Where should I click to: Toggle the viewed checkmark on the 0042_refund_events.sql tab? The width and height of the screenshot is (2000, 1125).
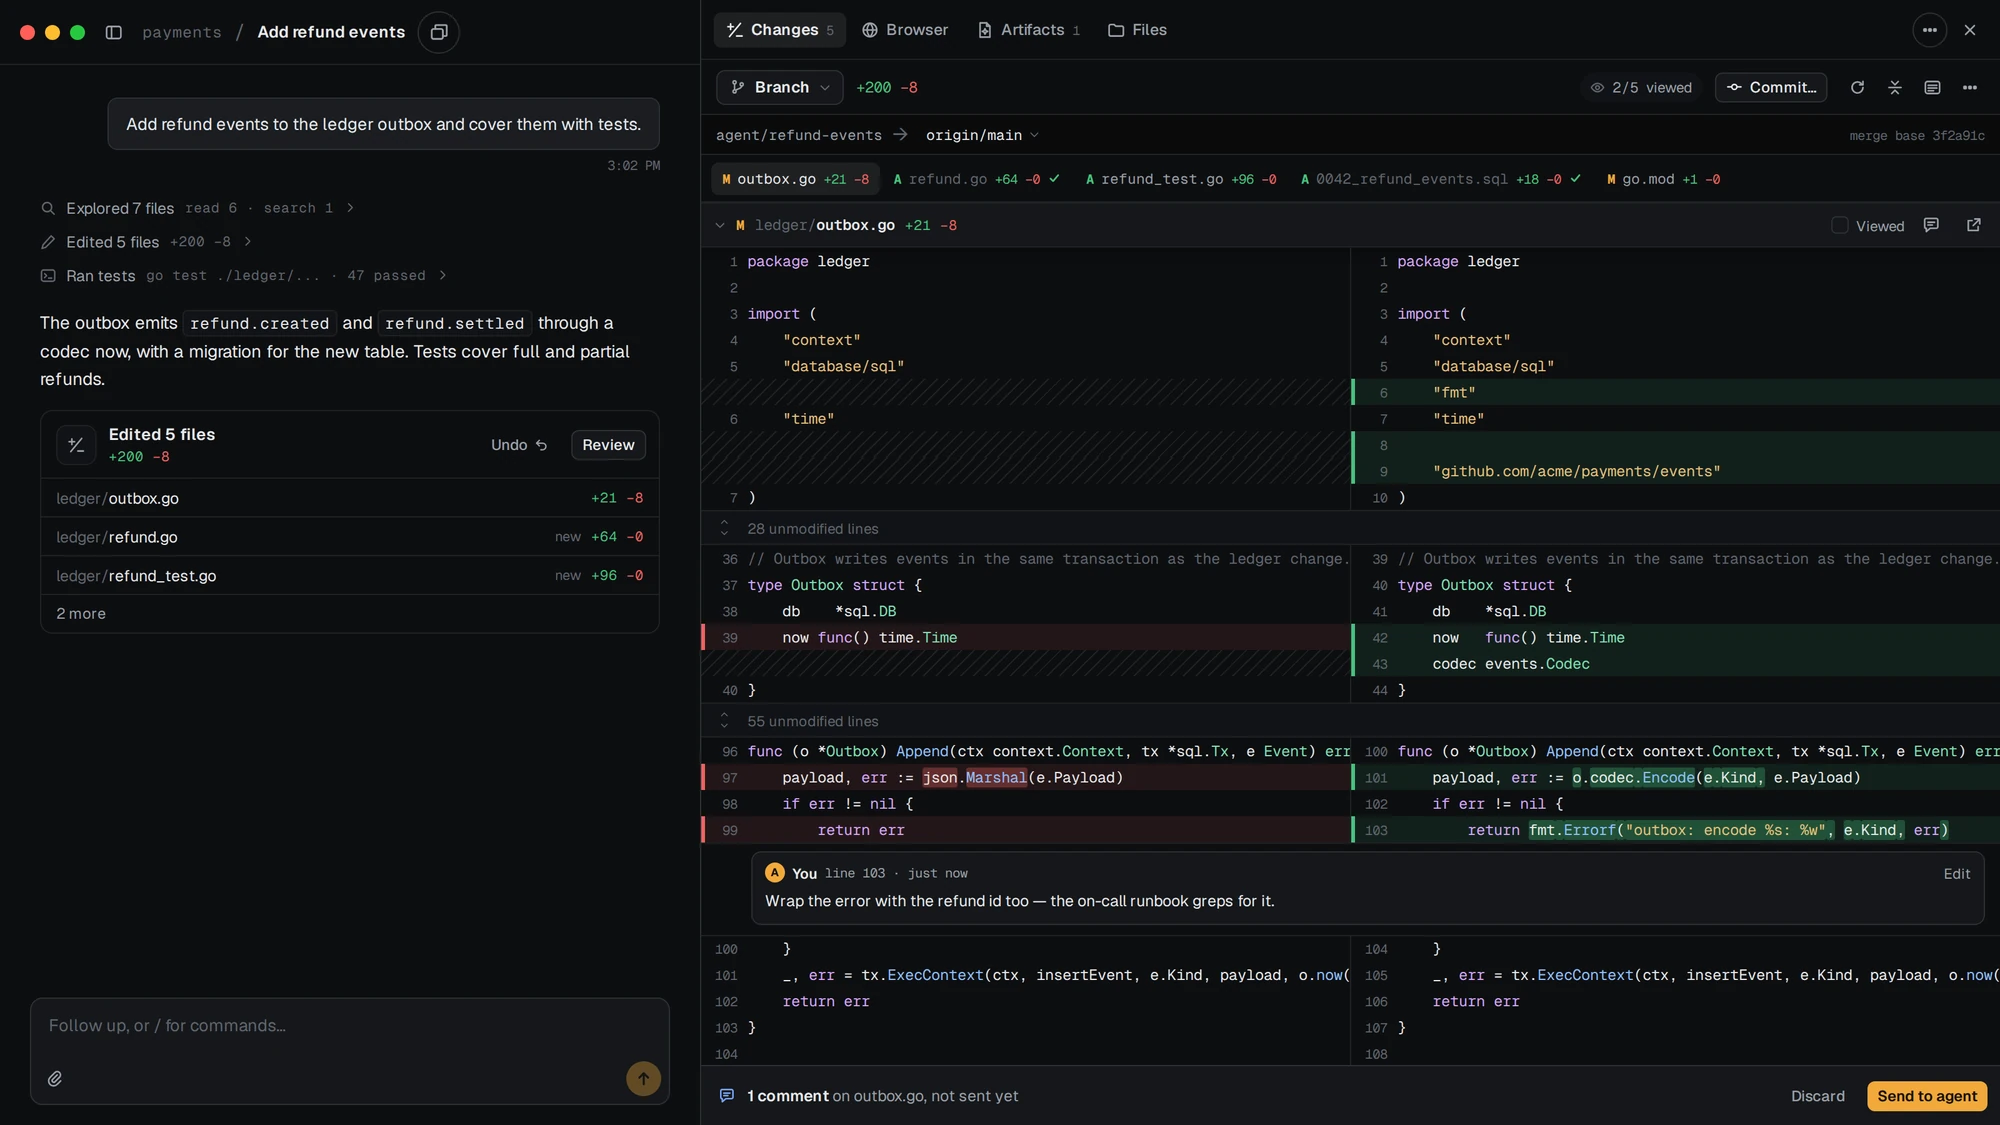(x=1575, y=179)
